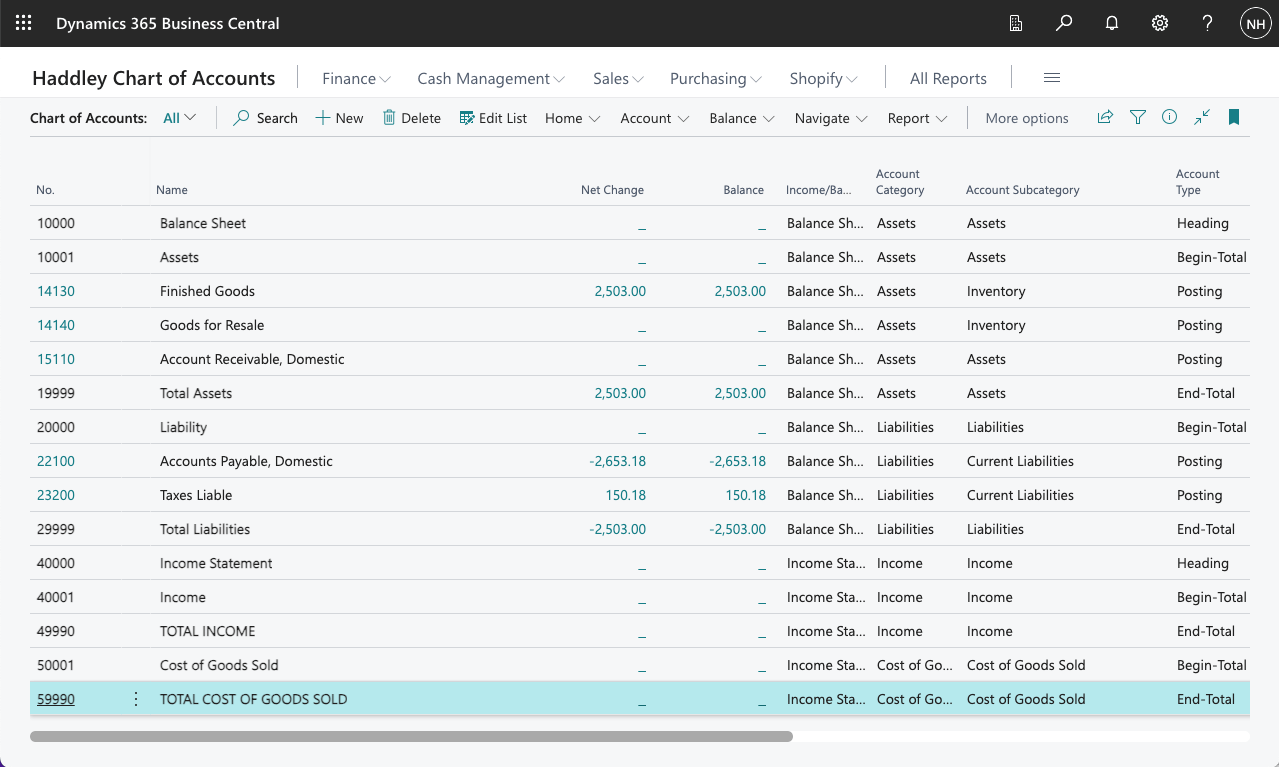Open account 14130 link
The image size is (1279, 767).
tap(56, 291)
